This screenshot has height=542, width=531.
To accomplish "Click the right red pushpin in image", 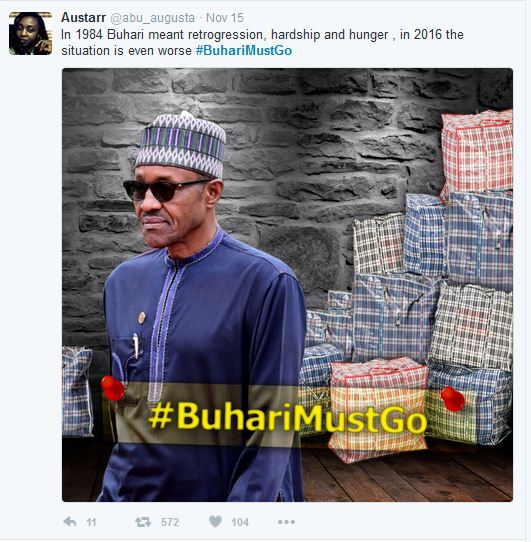I will point(453,399).
